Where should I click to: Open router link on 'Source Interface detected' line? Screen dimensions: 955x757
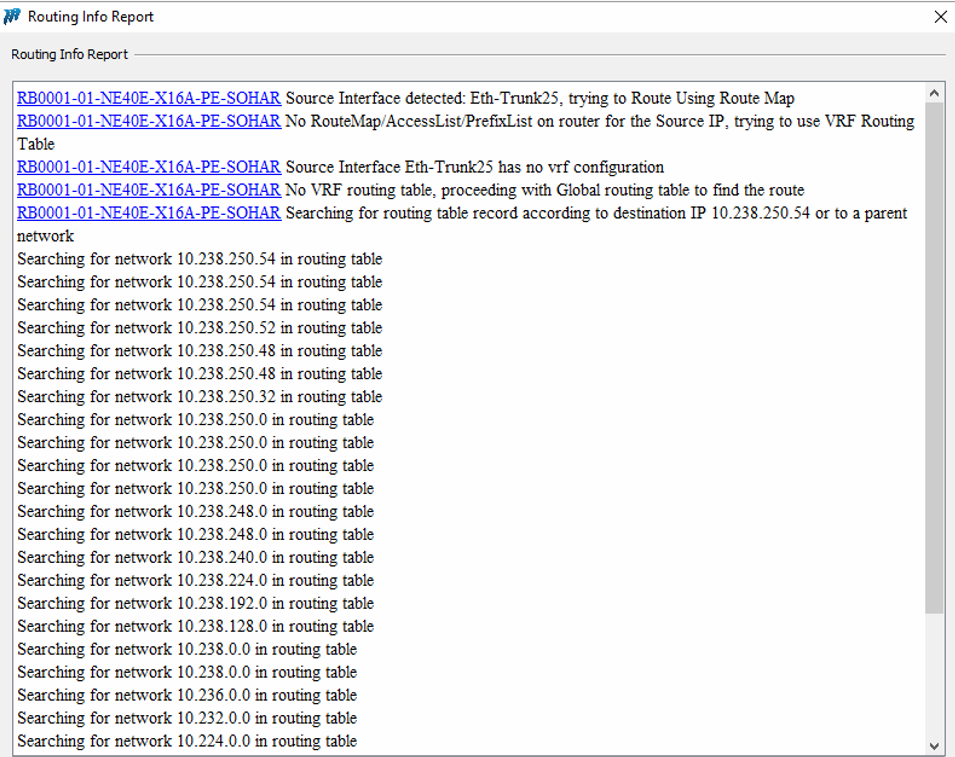click(149, 98)
